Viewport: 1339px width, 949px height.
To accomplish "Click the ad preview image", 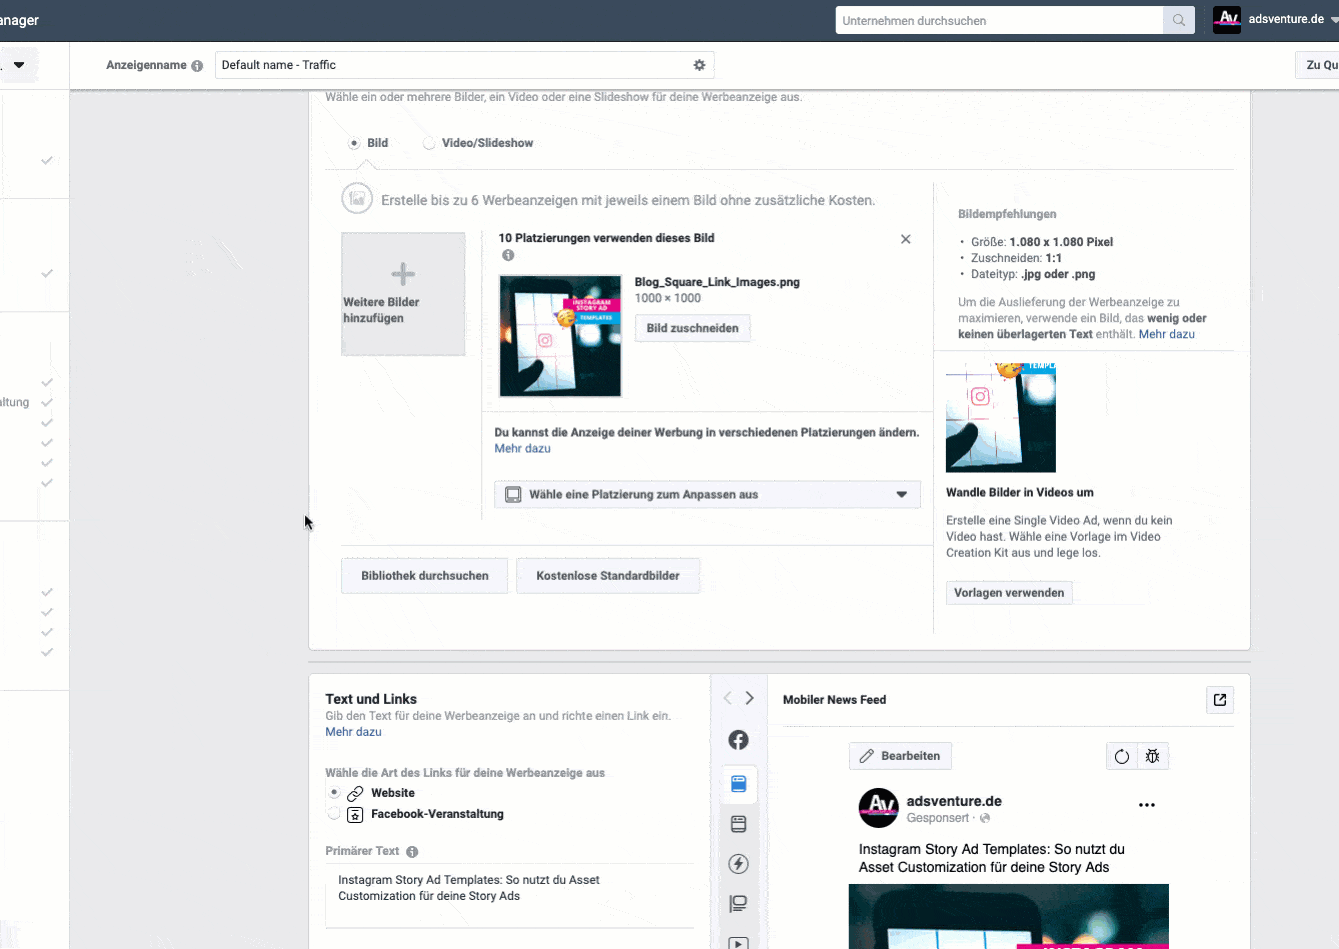I will (x=1008, y=916).
